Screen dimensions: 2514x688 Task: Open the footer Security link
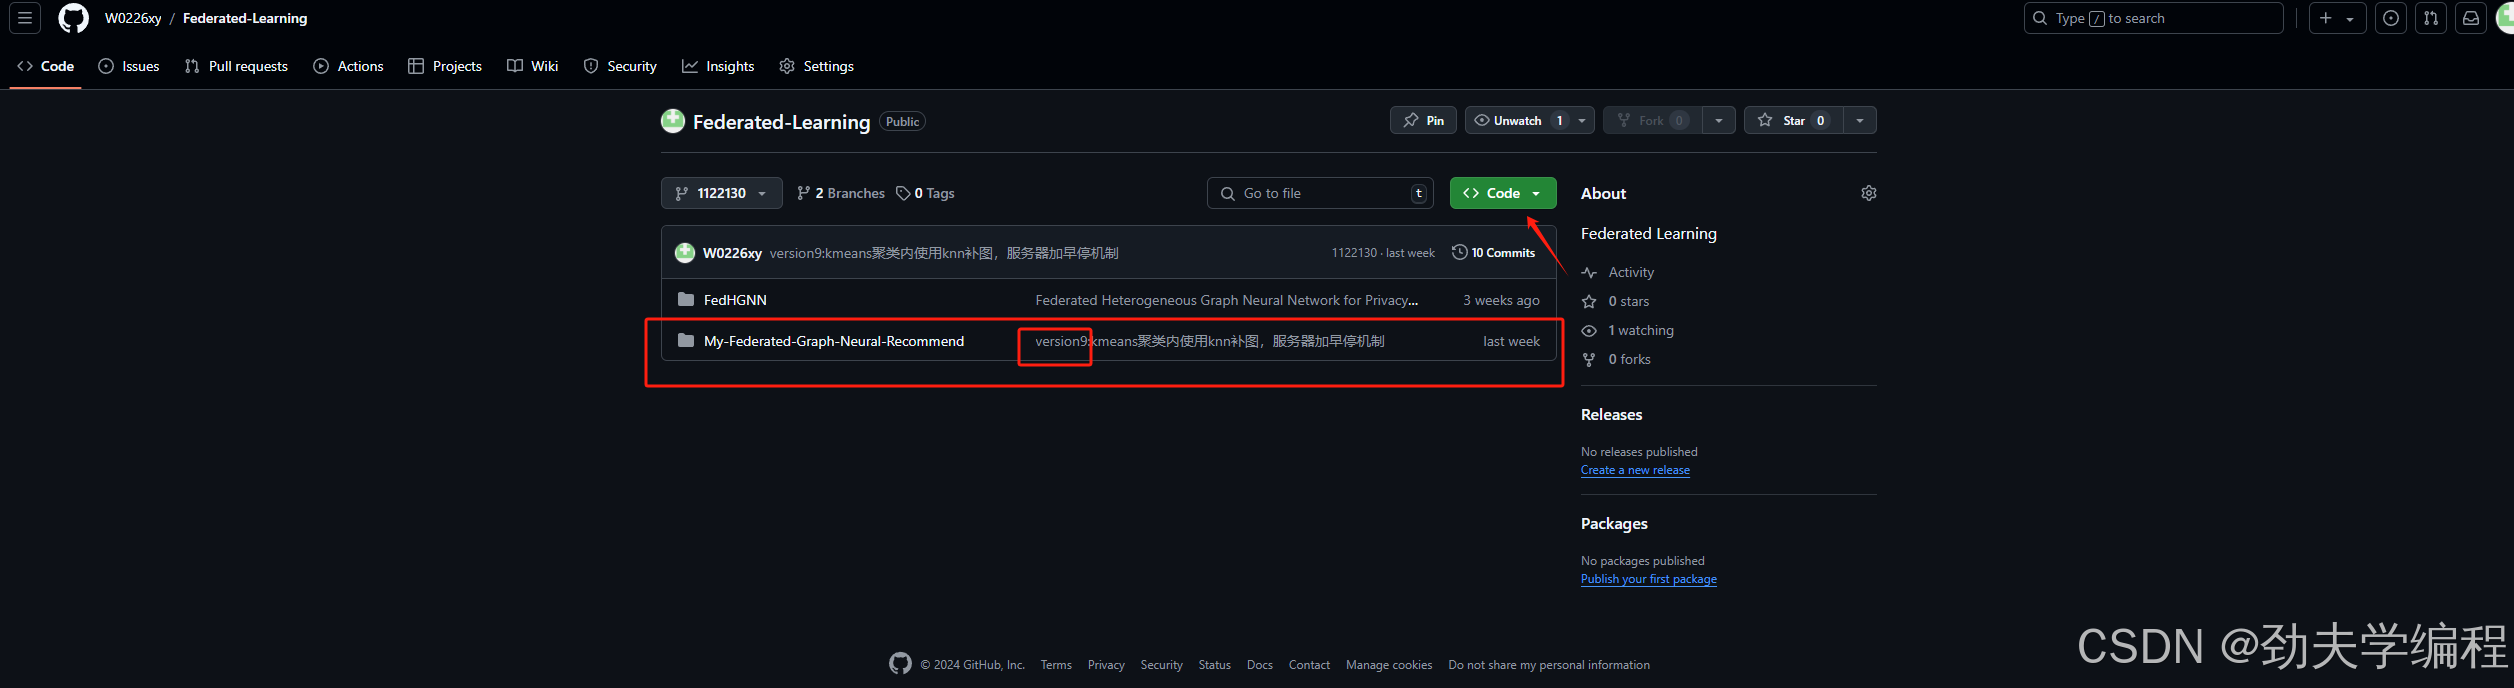click(x=1161, y=665)
